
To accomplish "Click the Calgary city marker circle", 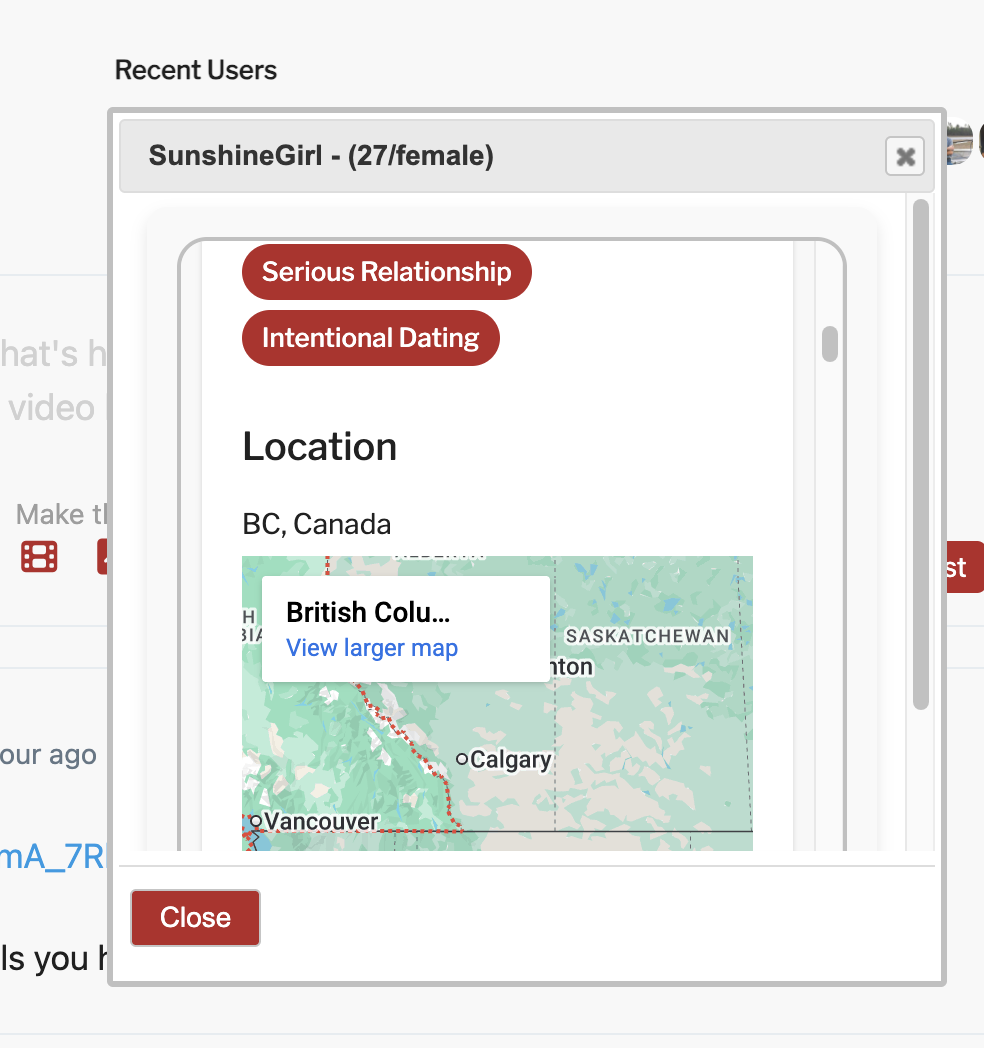I will (461, 760).
